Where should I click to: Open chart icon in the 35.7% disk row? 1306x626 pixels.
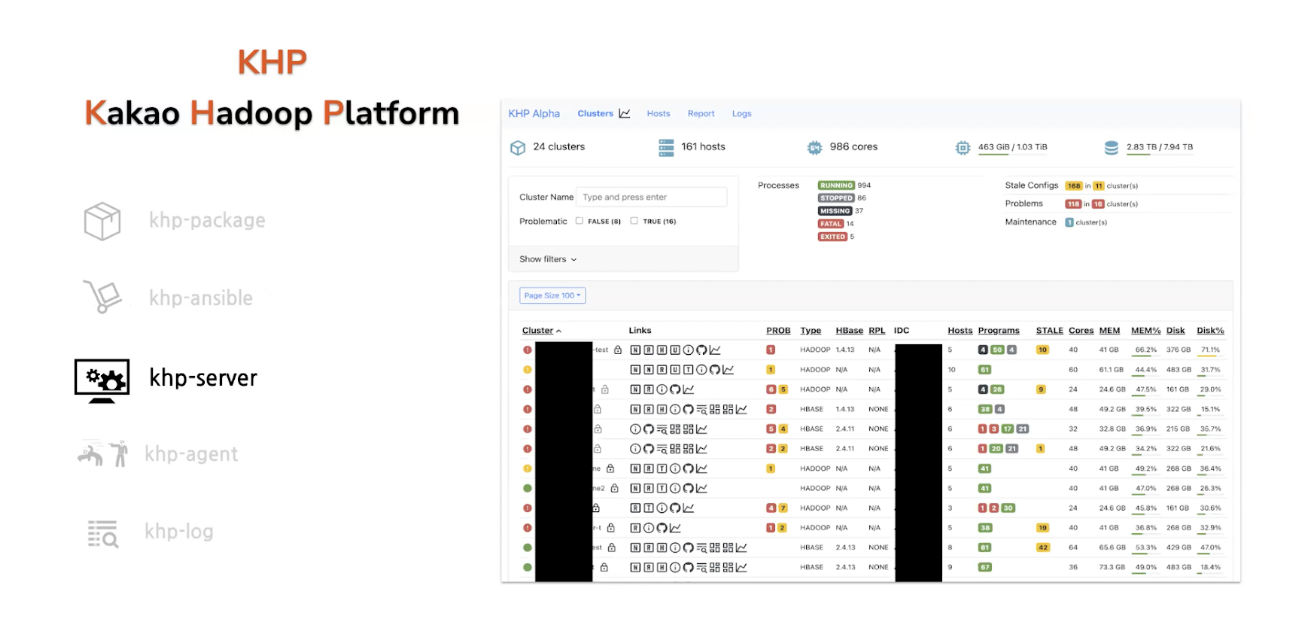click(x=702, y=429)
